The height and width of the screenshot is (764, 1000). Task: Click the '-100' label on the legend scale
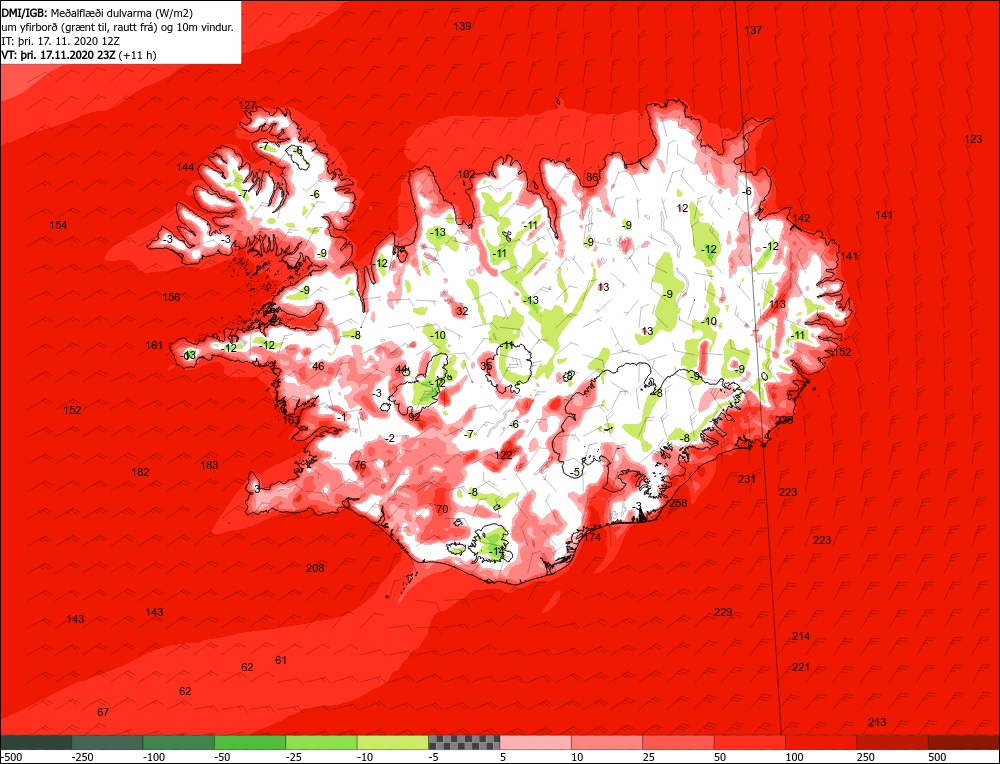click(x=154, y=757)
